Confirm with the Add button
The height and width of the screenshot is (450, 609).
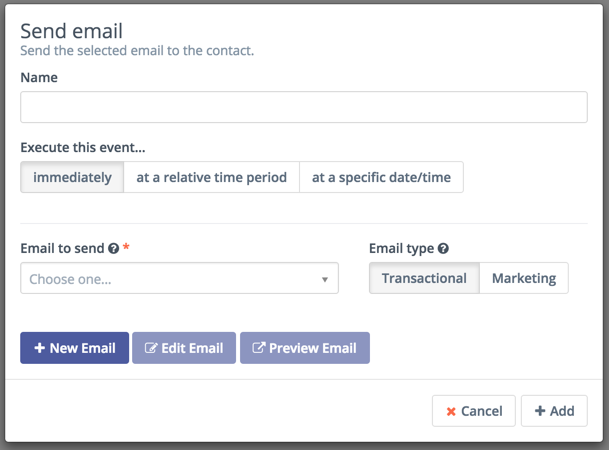554,411
